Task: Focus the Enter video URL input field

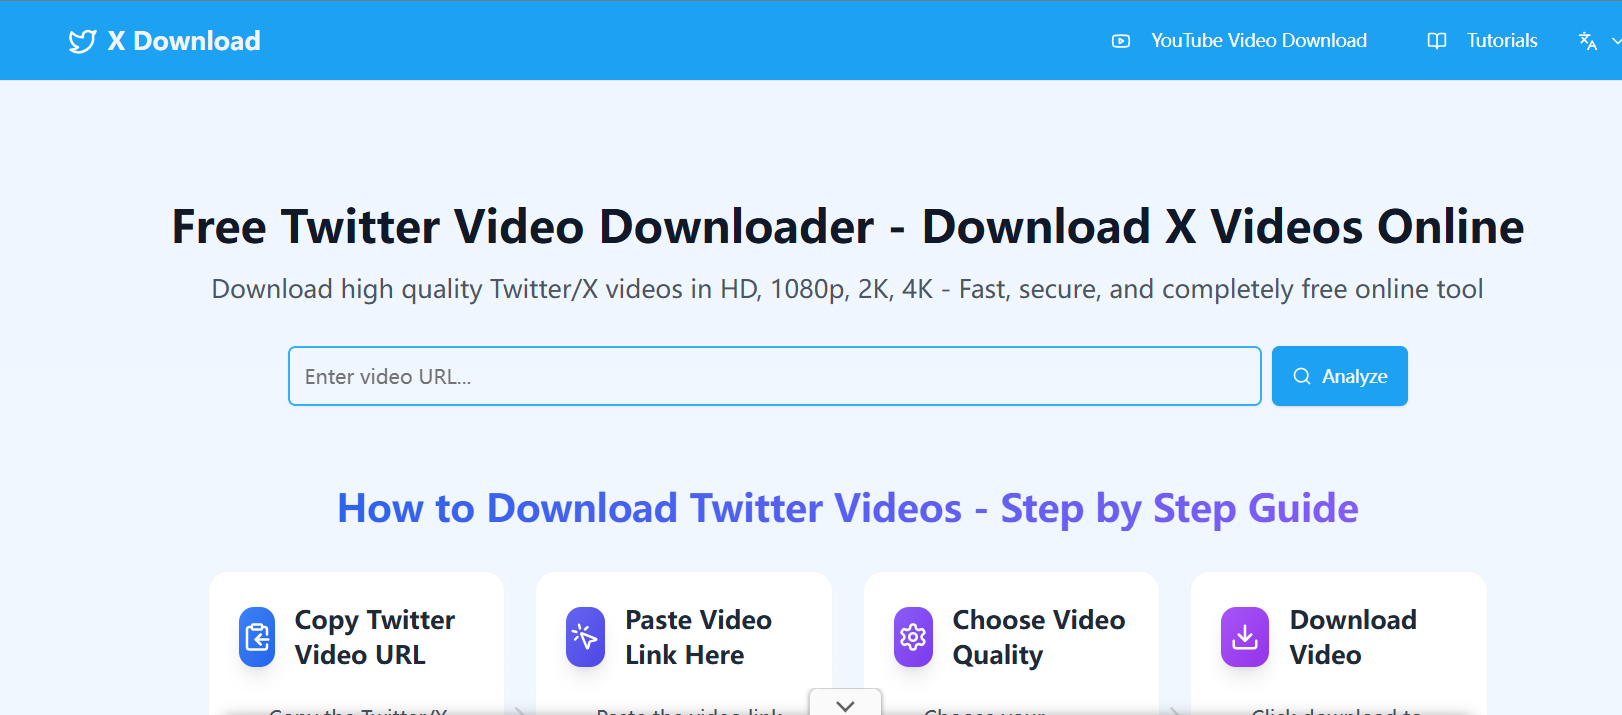Action: pos(775,376)
